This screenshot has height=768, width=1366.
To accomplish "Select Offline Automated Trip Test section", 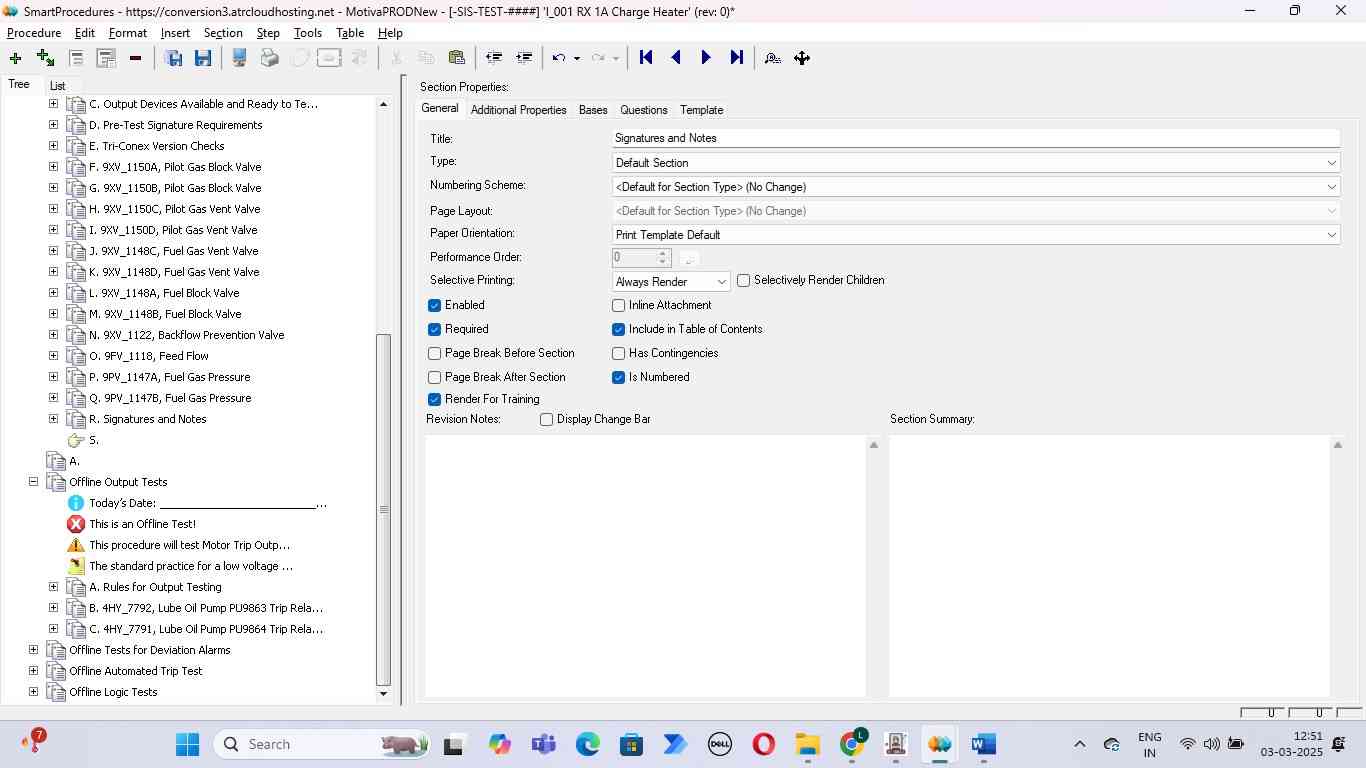I will coord(135,671).
